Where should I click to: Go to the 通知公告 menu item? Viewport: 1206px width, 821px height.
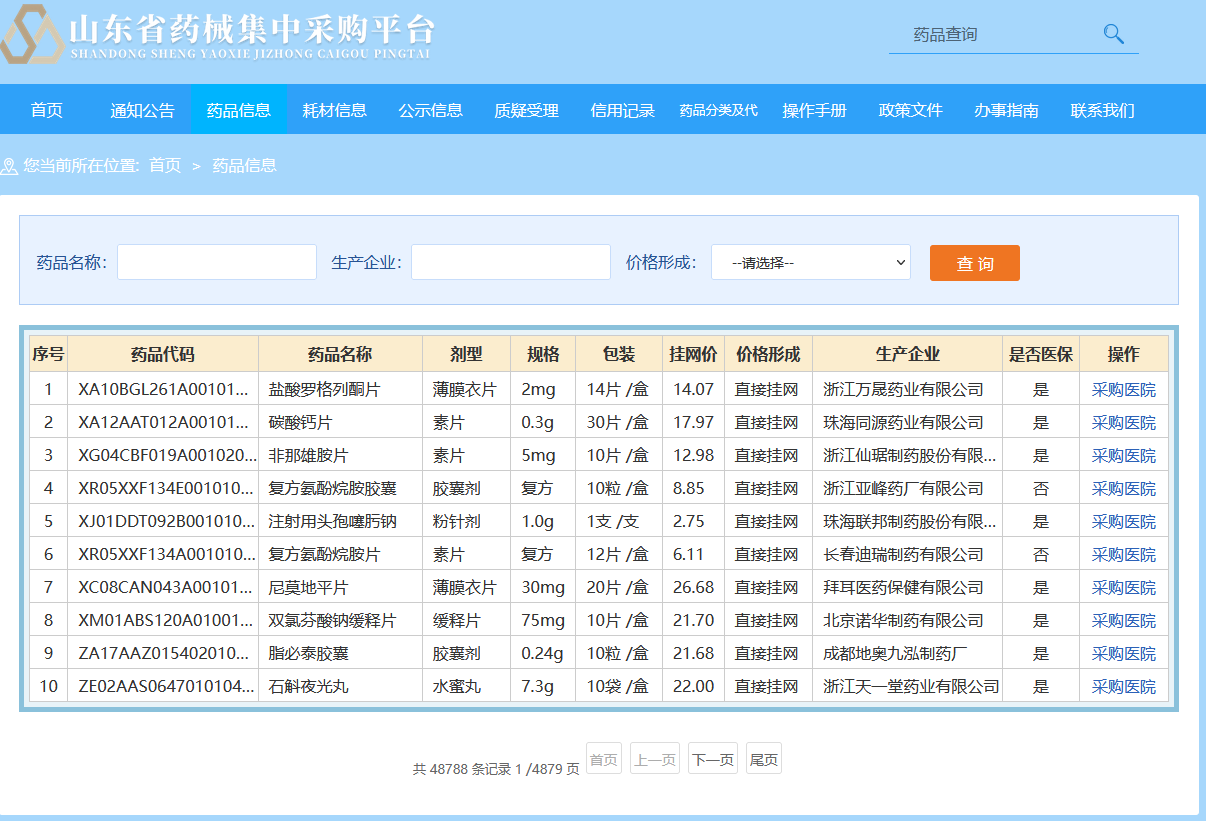pyautogui.click(x=142, y=110)
